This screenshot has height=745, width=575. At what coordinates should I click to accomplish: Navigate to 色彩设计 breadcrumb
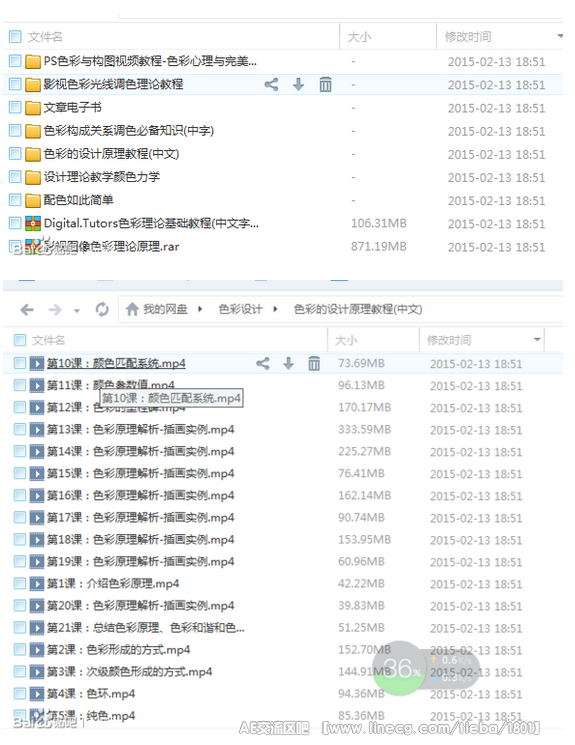[x=240, y=309]
